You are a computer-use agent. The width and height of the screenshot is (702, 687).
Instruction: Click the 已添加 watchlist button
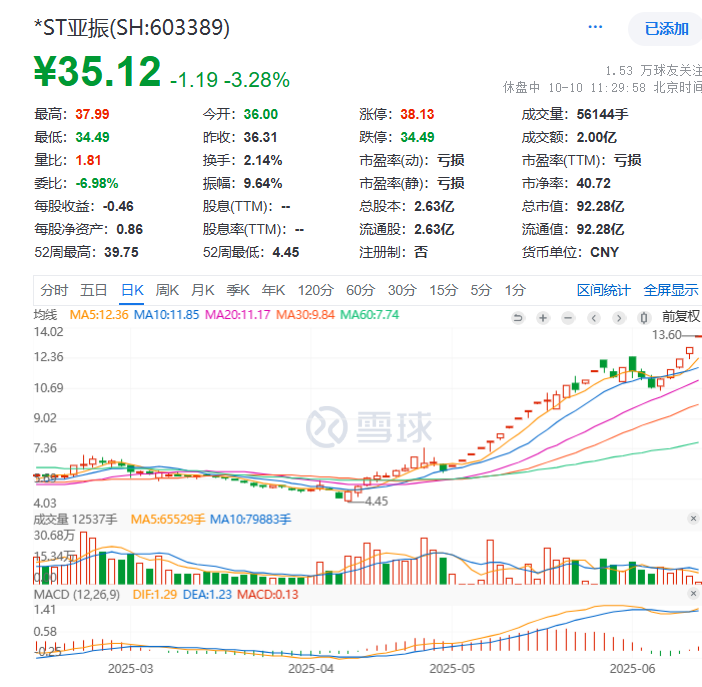point(666,29)
